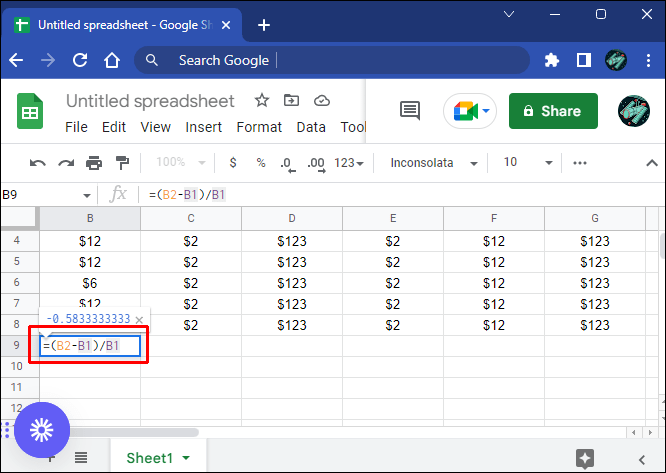Open the Data menu
Screen dimensions: 666x473
(x=311, y=127)
